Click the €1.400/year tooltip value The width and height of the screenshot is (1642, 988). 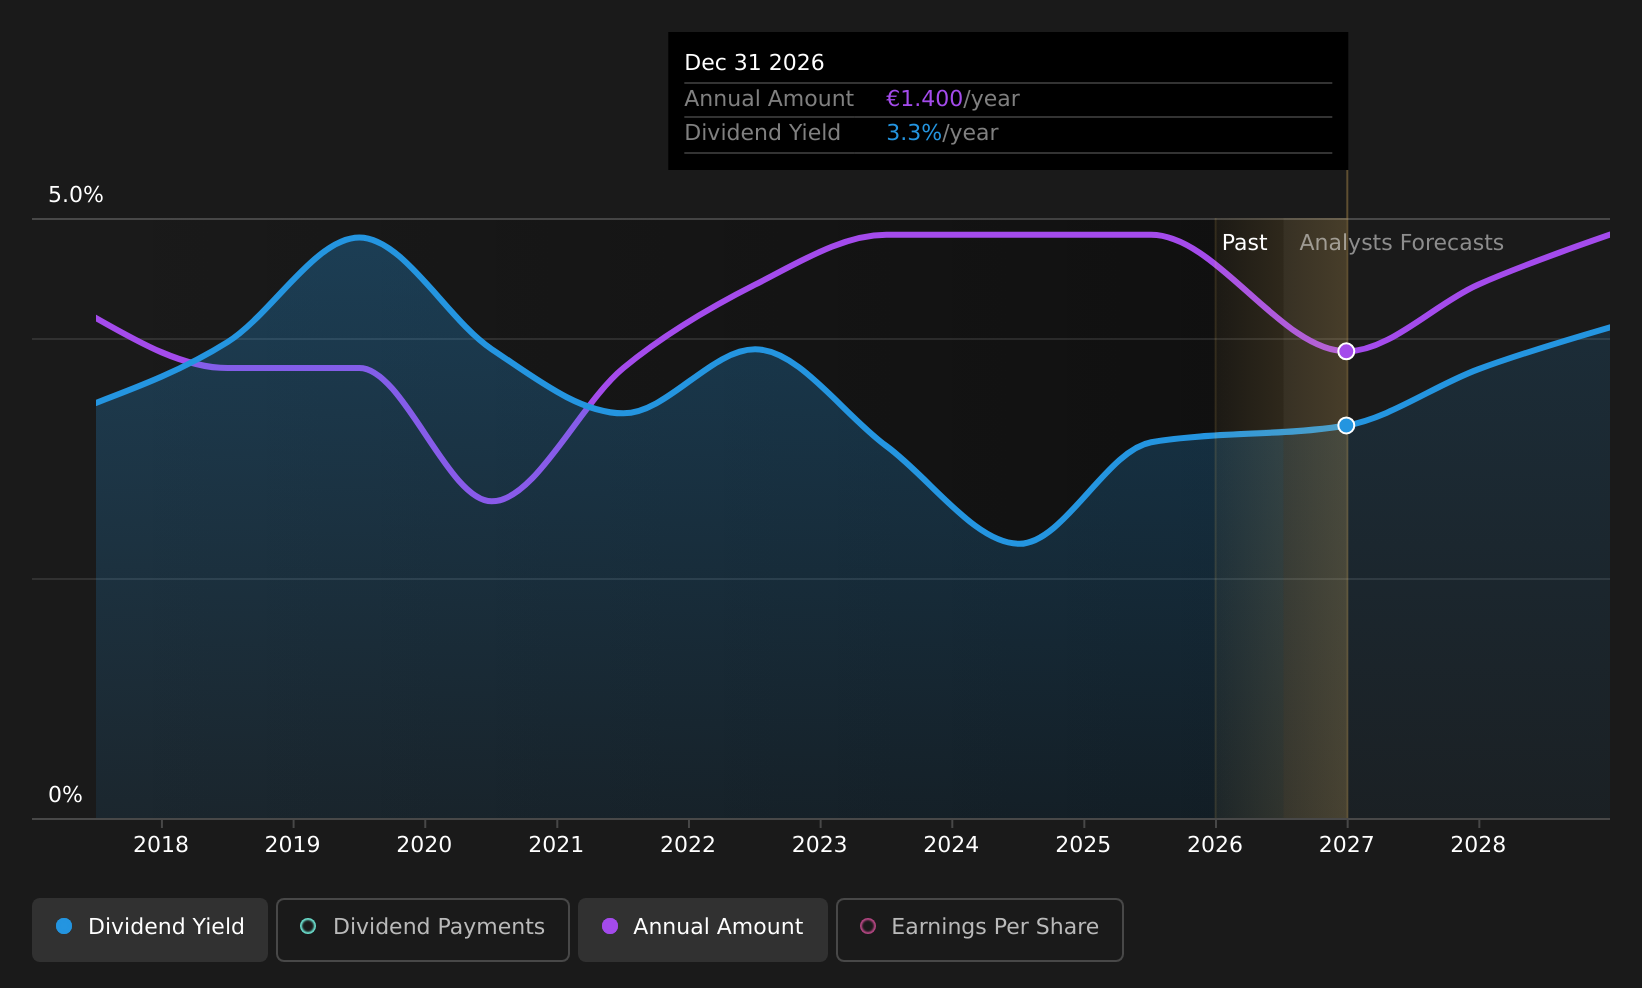pyautogui.click(x=953, y=99)
